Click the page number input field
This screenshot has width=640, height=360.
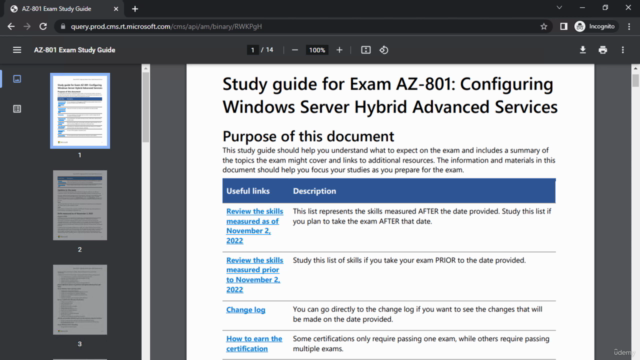coord(253,50)
